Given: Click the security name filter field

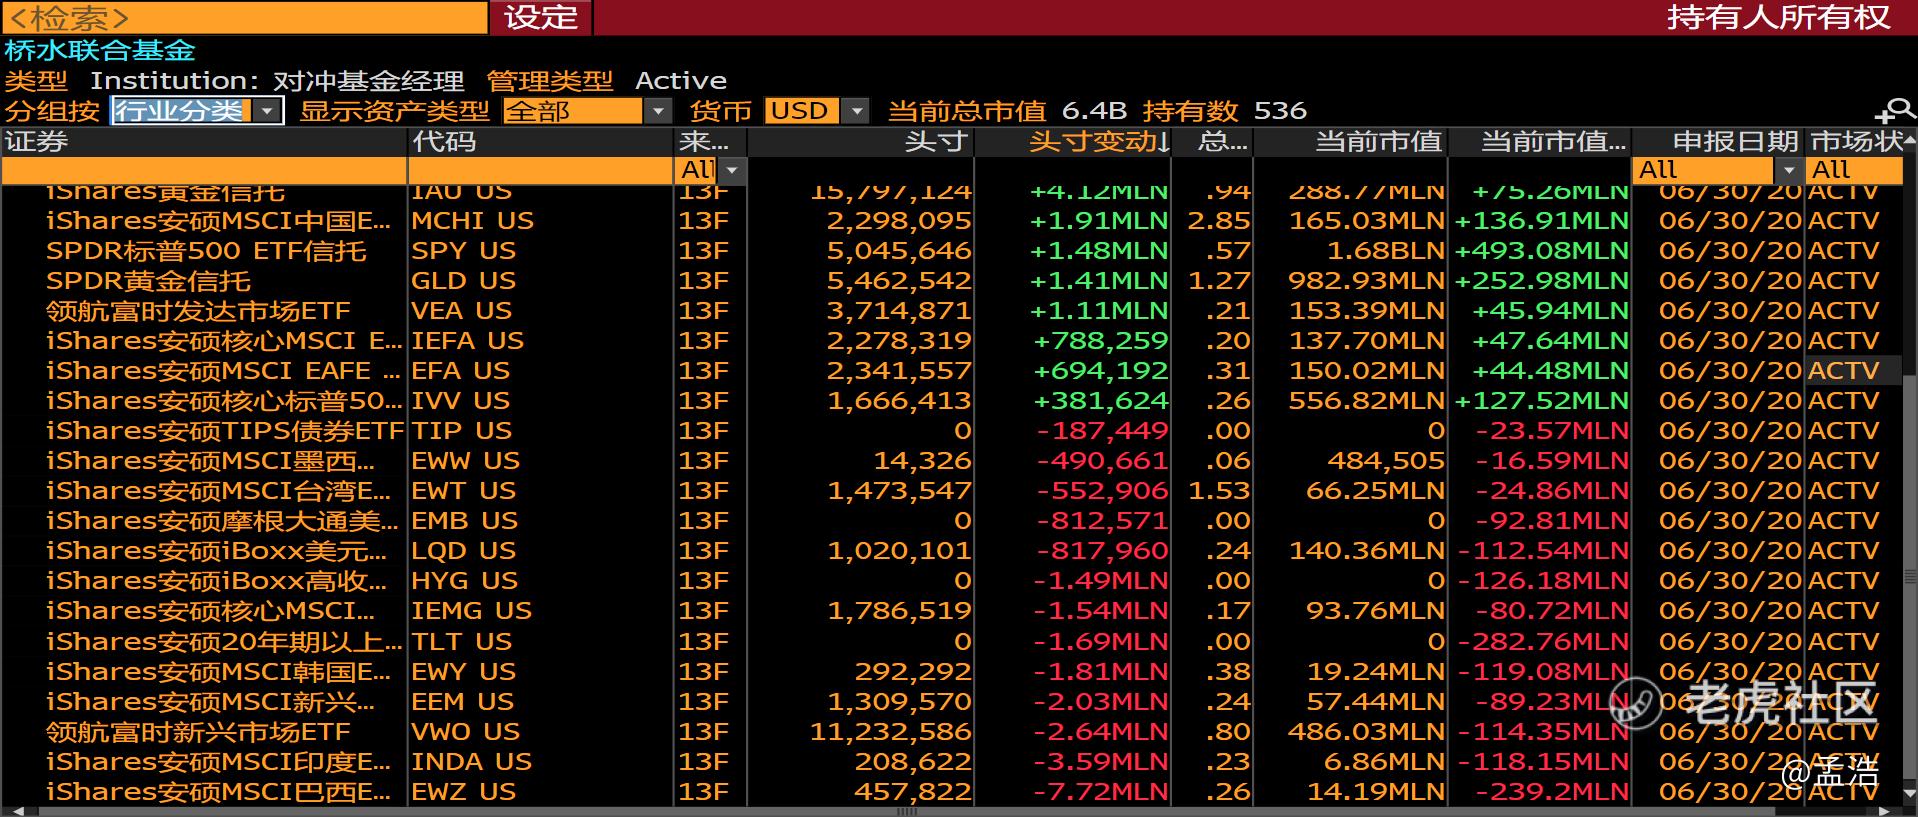Looking at the screenshot, I should coord(204,170).
